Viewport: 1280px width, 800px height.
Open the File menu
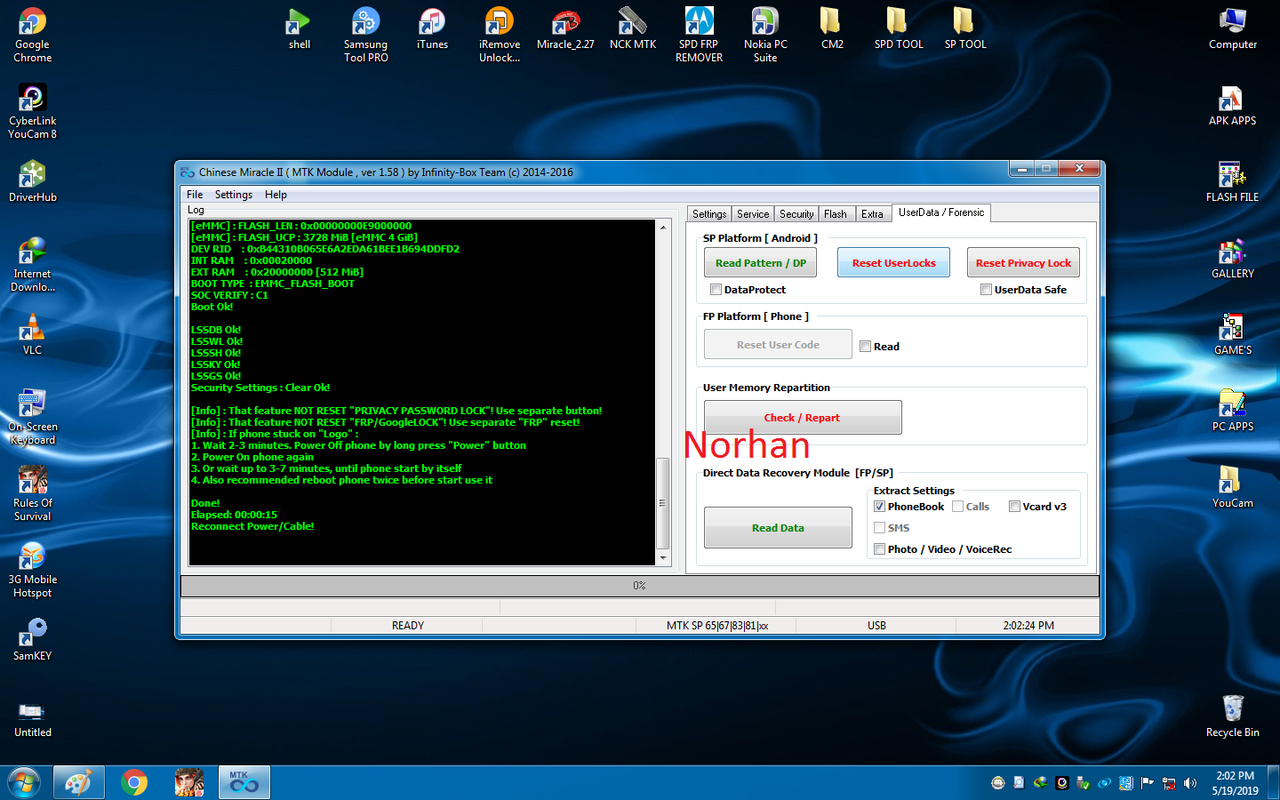194,195
